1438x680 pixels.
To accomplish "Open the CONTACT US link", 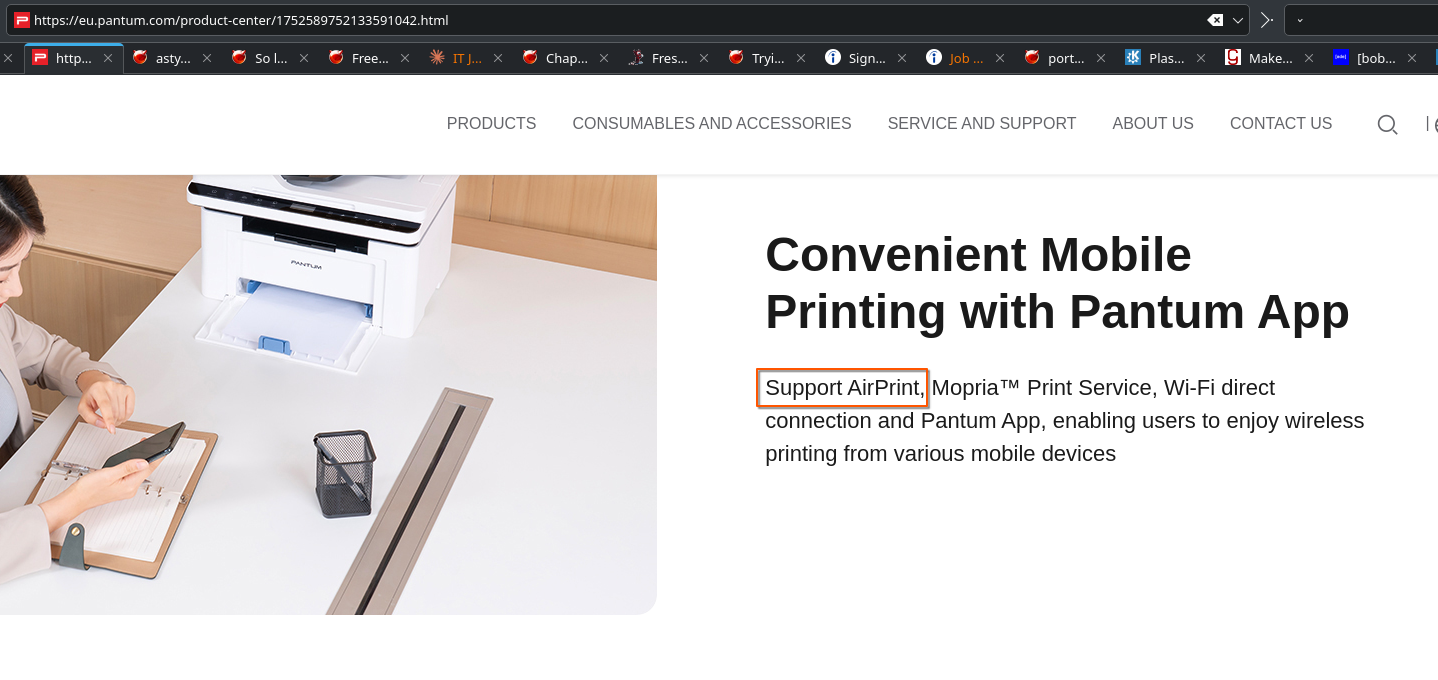I will [x=1280, y=124].
